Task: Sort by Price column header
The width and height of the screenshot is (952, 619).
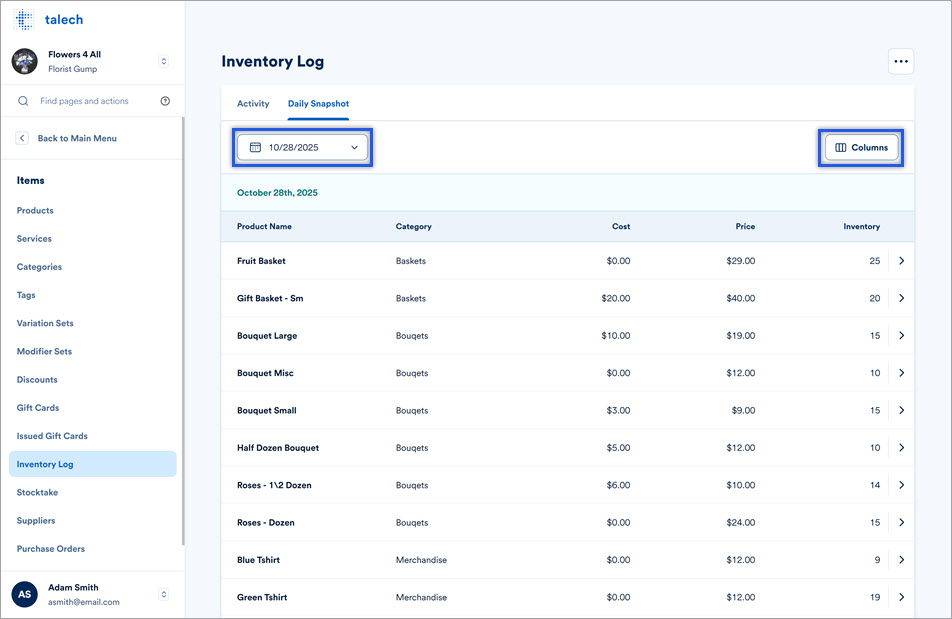Action: 745,226
